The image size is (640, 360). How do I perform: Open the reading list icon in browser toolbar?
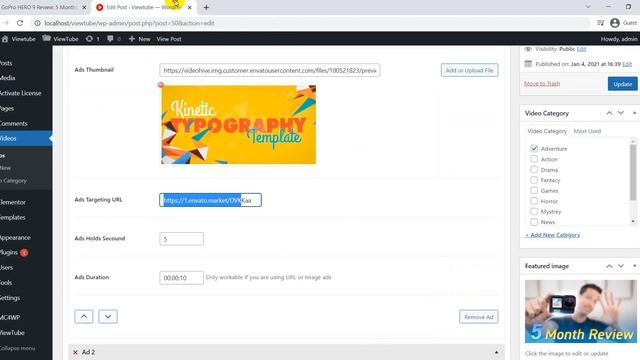[x=600, y=23]
